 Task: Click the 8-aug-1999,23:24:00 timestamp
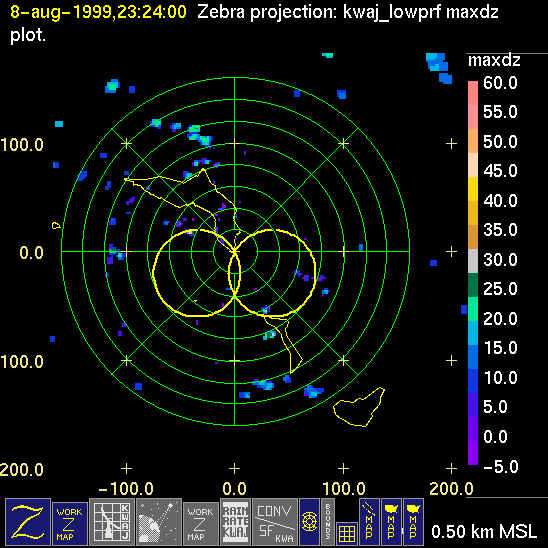[x=98, y=12]
